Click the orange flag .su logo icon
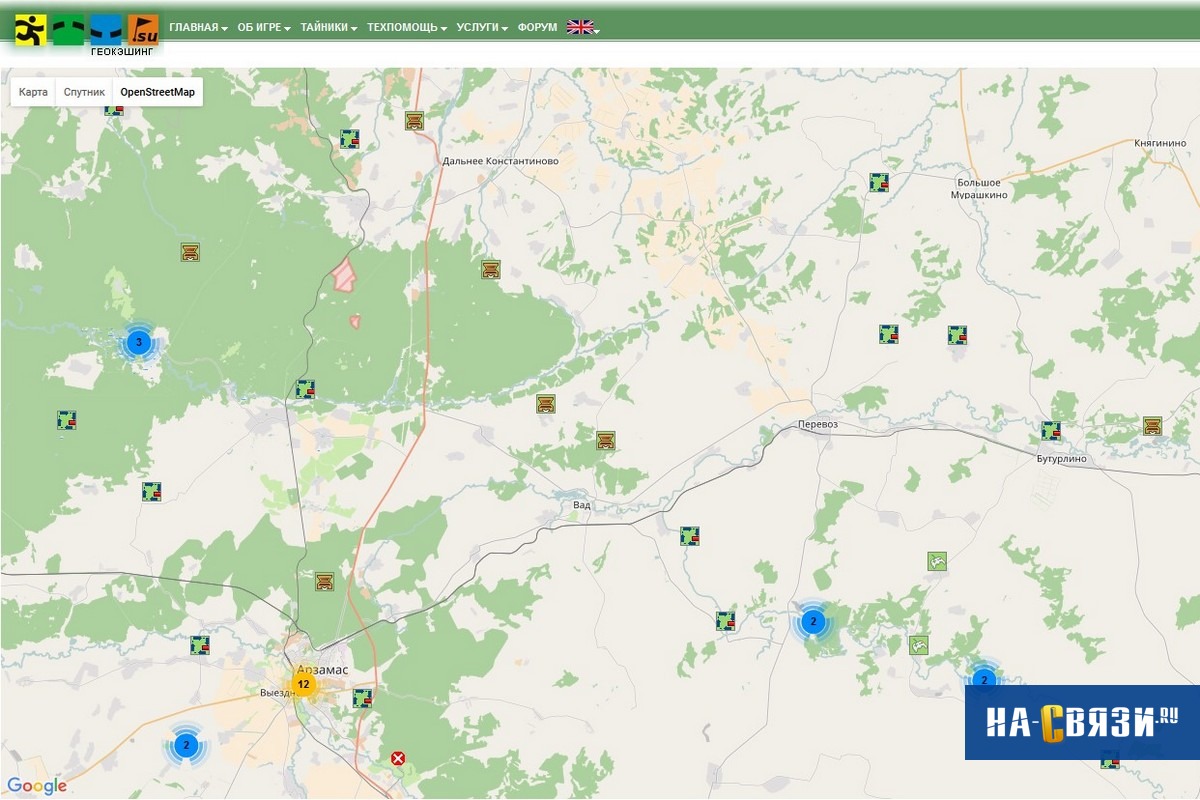This screenshot has height=800, width=1200. click(142, 30)
